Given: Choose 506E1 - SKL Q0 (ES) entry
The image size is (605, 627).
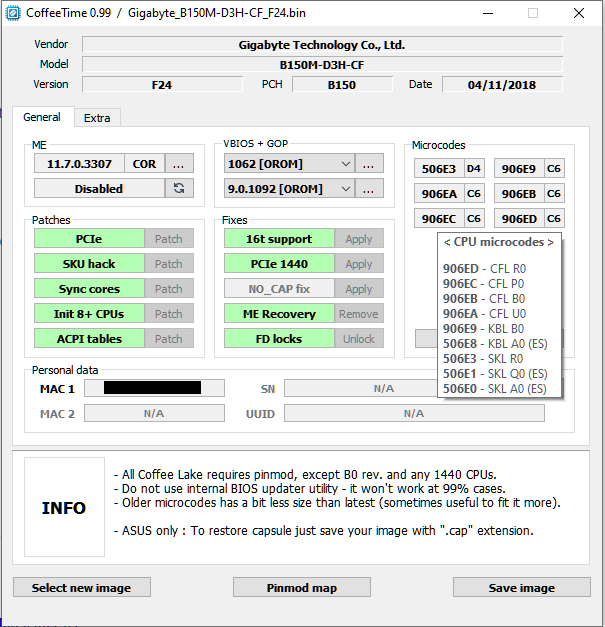Looking at the screenshot, I should pos(495,373).
